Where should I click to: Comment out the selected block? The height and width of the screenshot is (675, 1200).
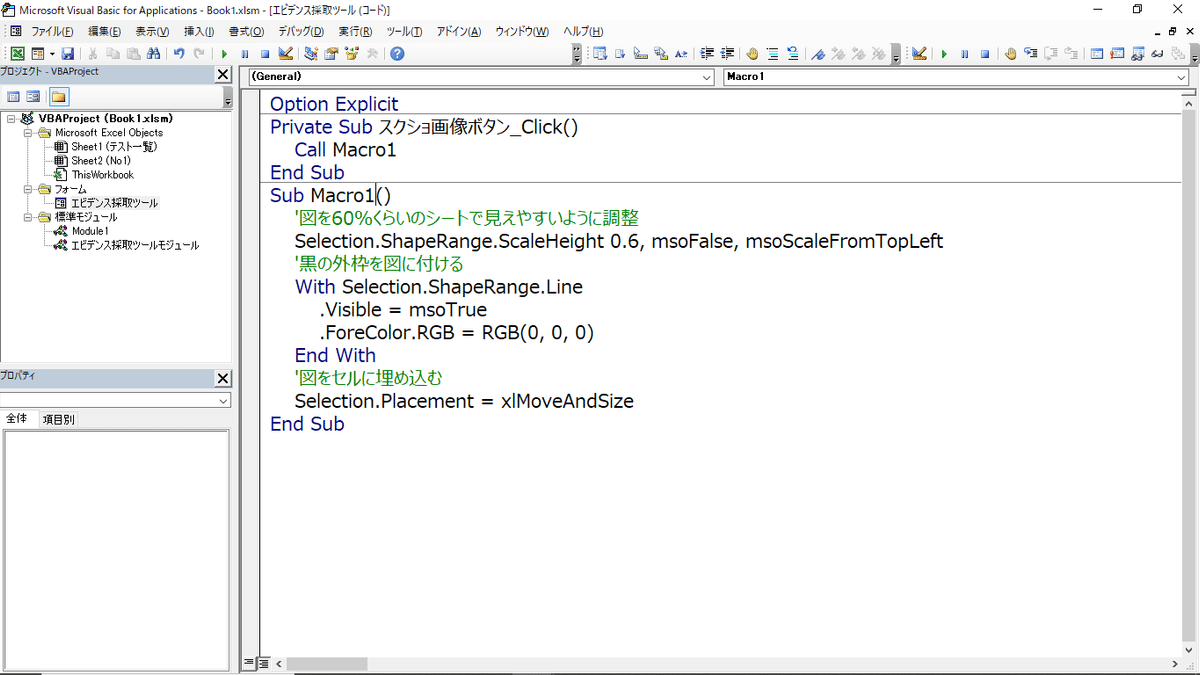tap(772, 54)
